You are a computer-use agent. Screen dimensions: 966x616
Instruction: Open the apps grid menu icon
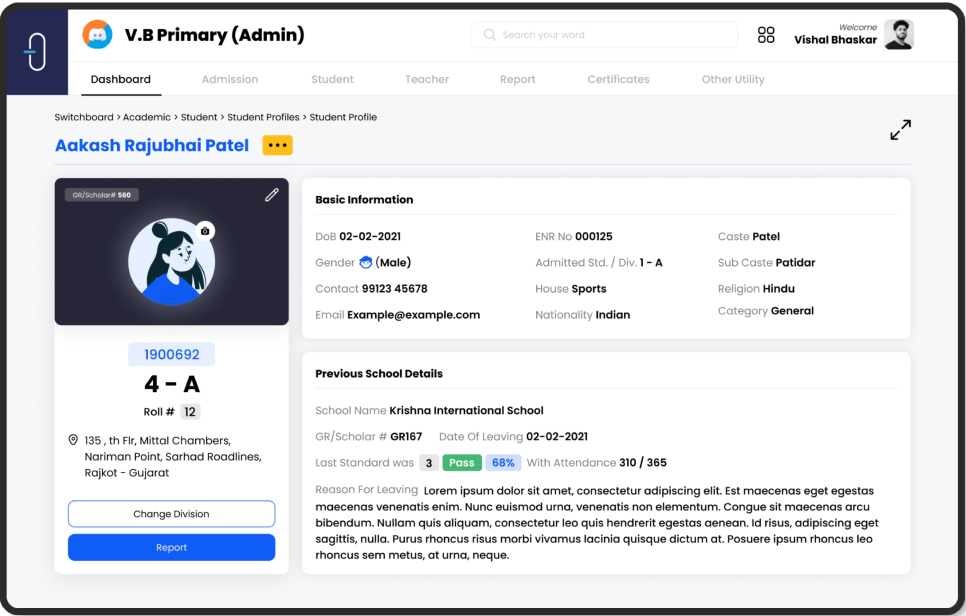[x=766, y=35]
